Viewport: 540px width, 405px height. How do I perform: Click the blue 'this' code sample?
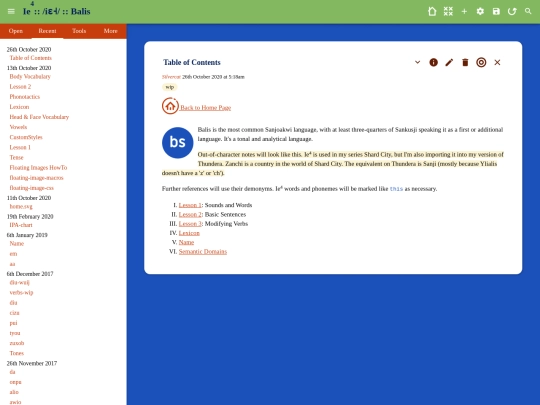(396, 189)
